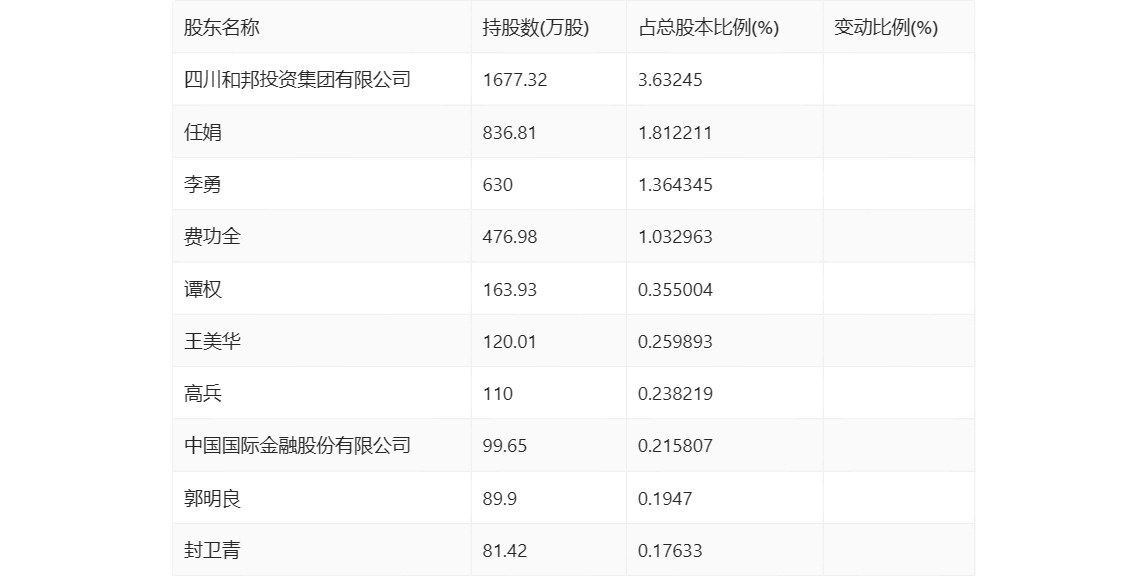Click the value 81.42
The image size is (1148, 576).
pyautogui.click(x=504, y=550)
